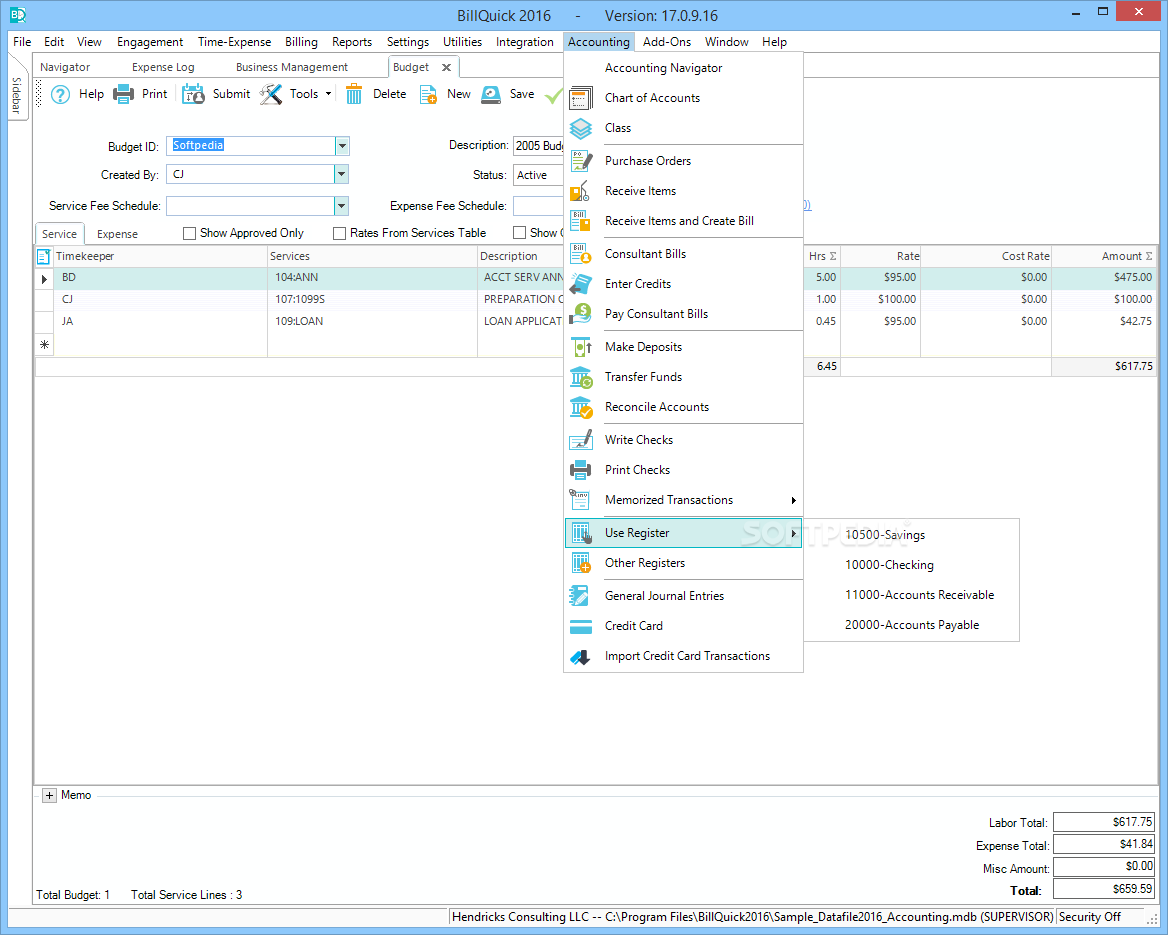Image resolution: width=1168 pixels, height=935 pixels.
Task: Open the Make Deposits icon
Action: [580, 347]
